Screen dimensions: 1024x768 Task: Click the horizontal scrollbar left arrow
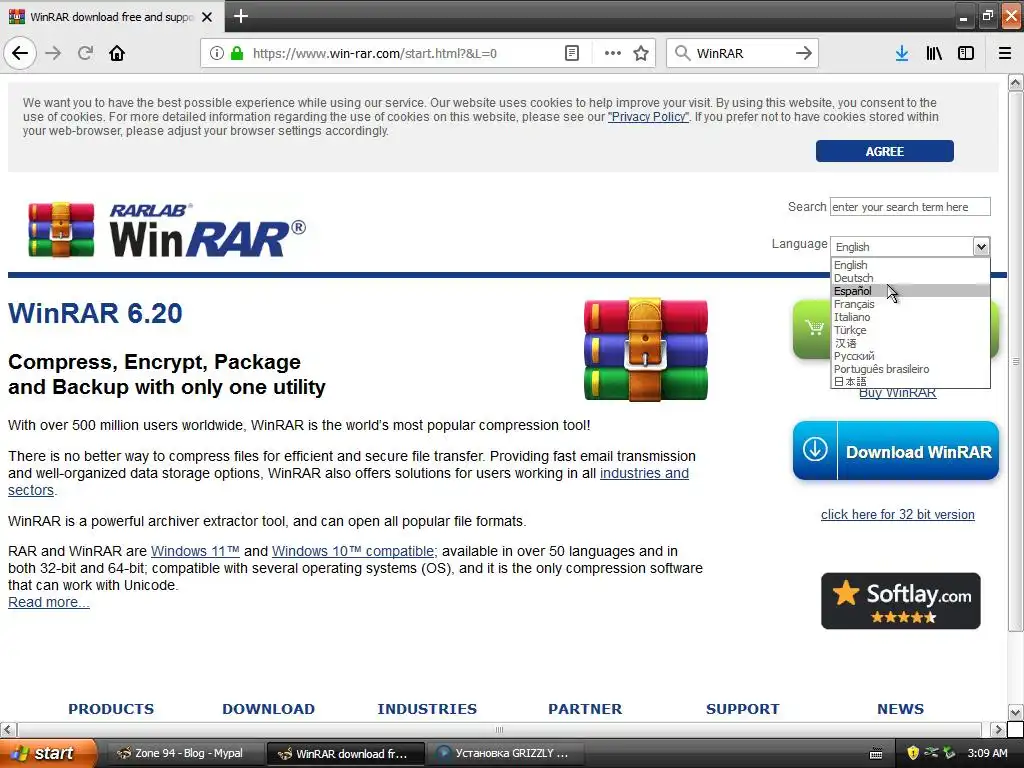[8, 729]
